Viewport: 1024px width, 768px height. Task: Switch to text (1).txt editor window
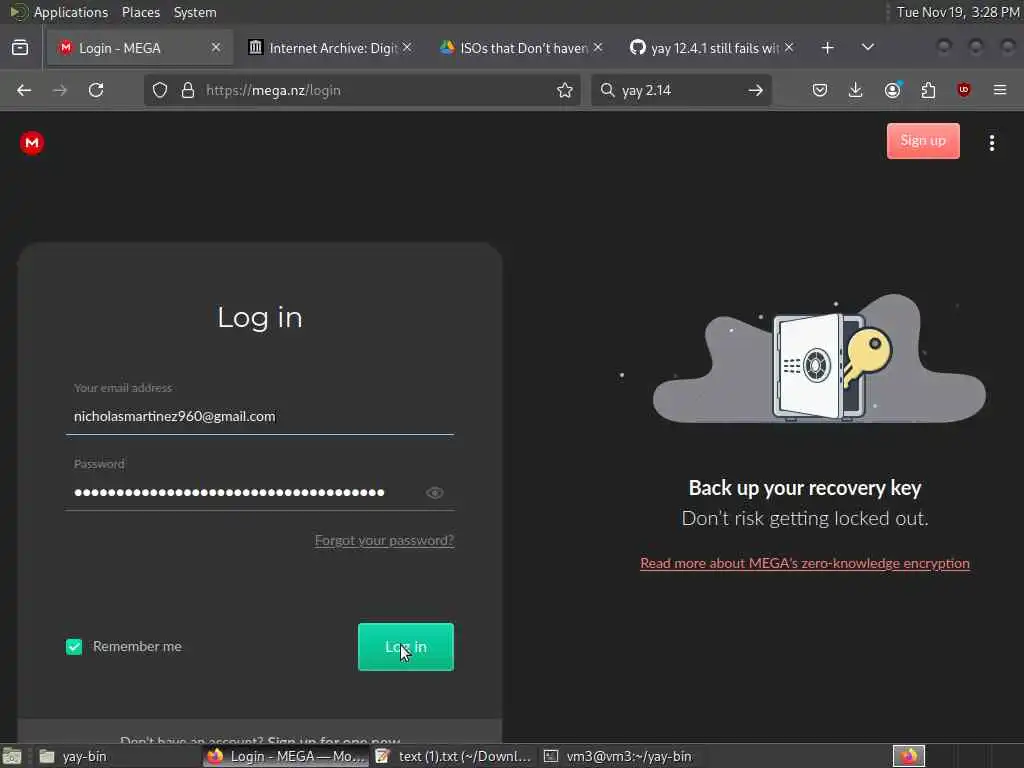454,756
